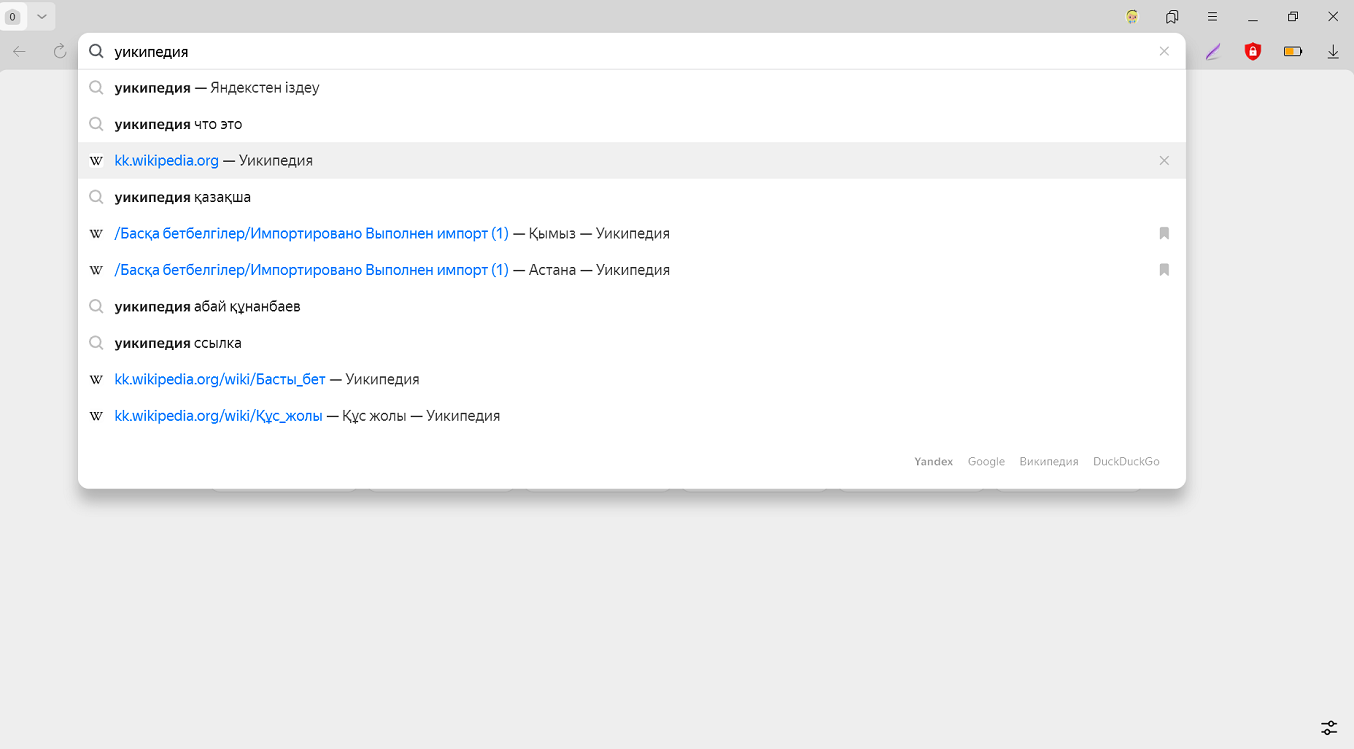Open page customization sliders icon
The width and height of the screenshot is (1354, 749).
click(1329, 727)
